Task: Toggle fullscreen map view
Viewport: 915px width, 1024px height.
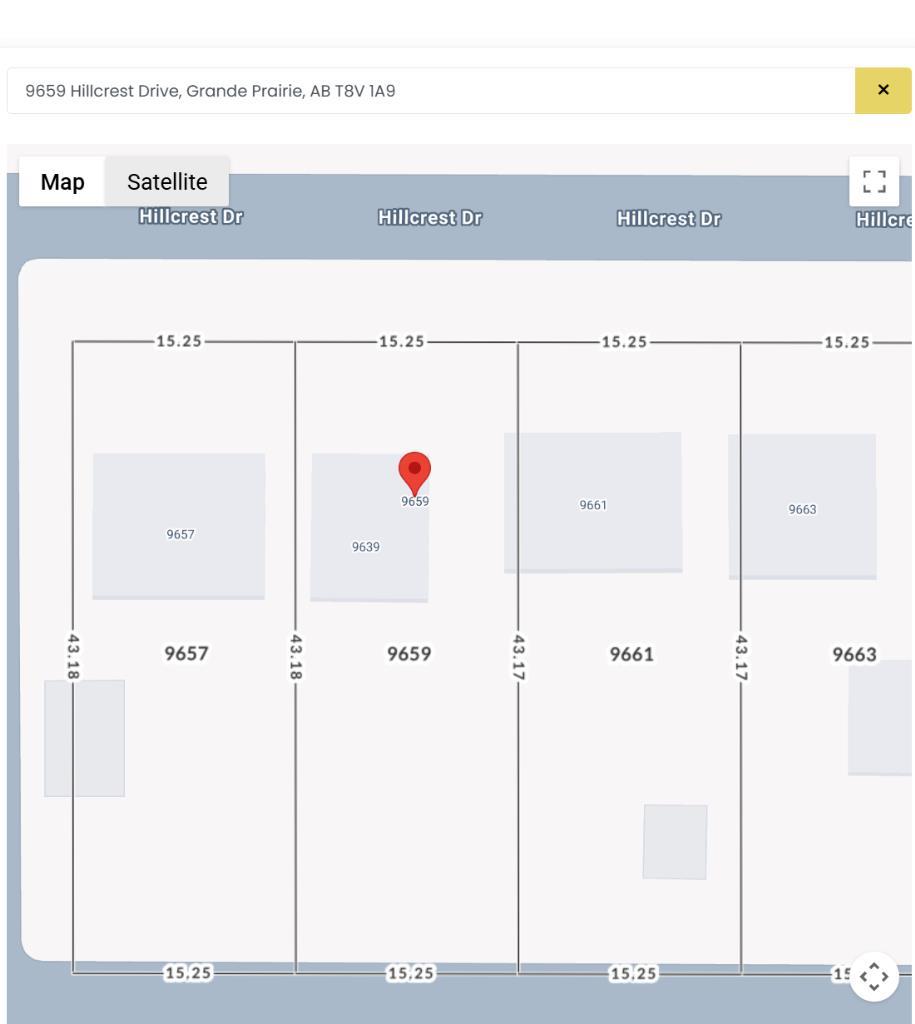Action: point(873,182)
